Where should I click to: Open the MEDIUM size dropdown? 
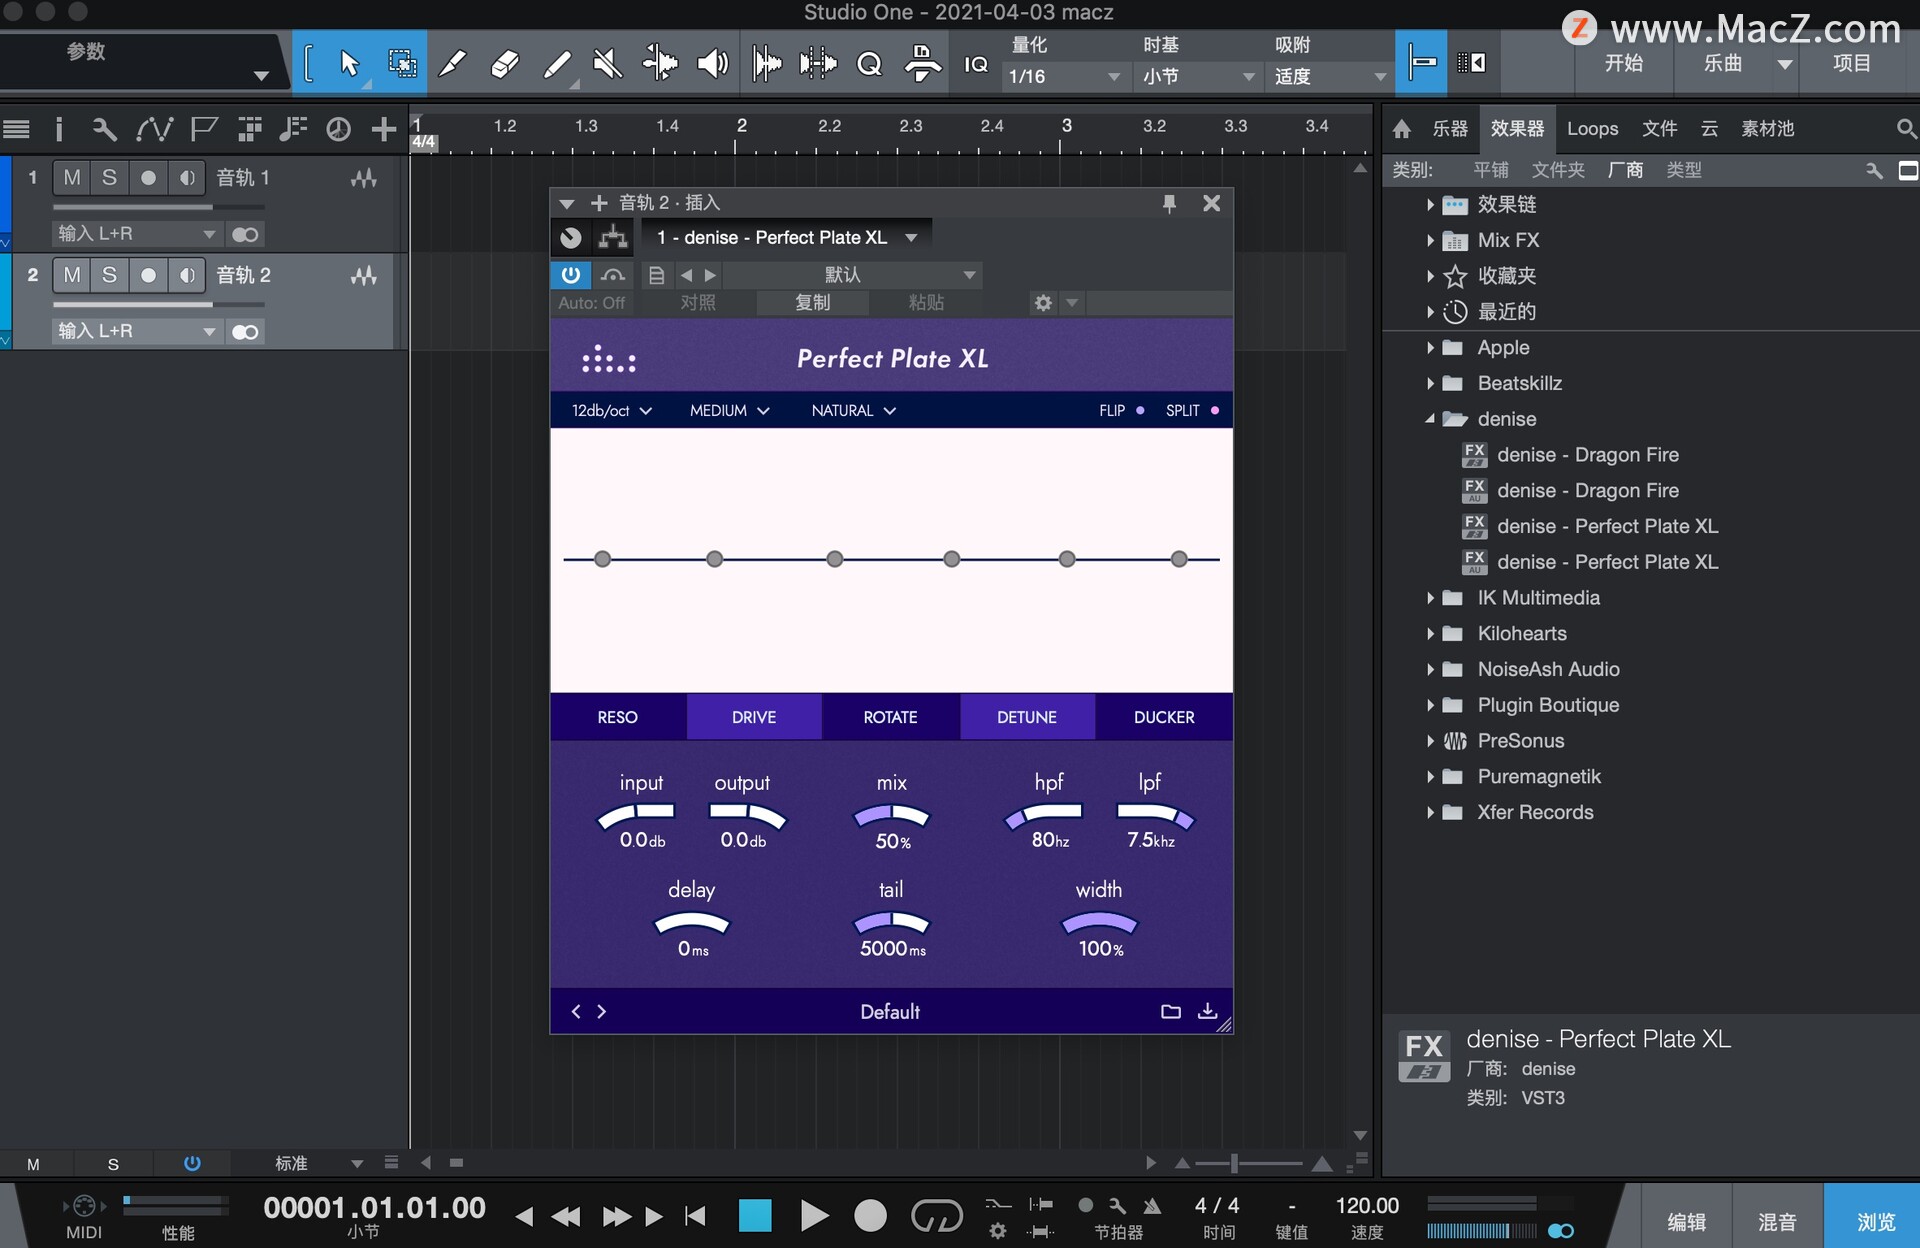tap(729, 410)
